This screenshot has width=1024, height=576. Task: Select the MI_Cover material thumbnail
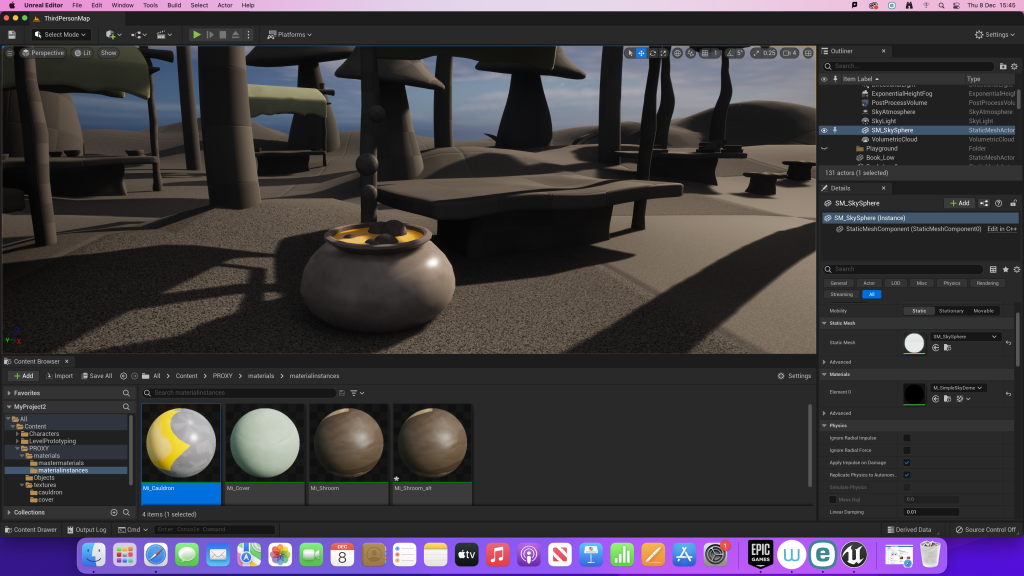(x=264, y=443)
